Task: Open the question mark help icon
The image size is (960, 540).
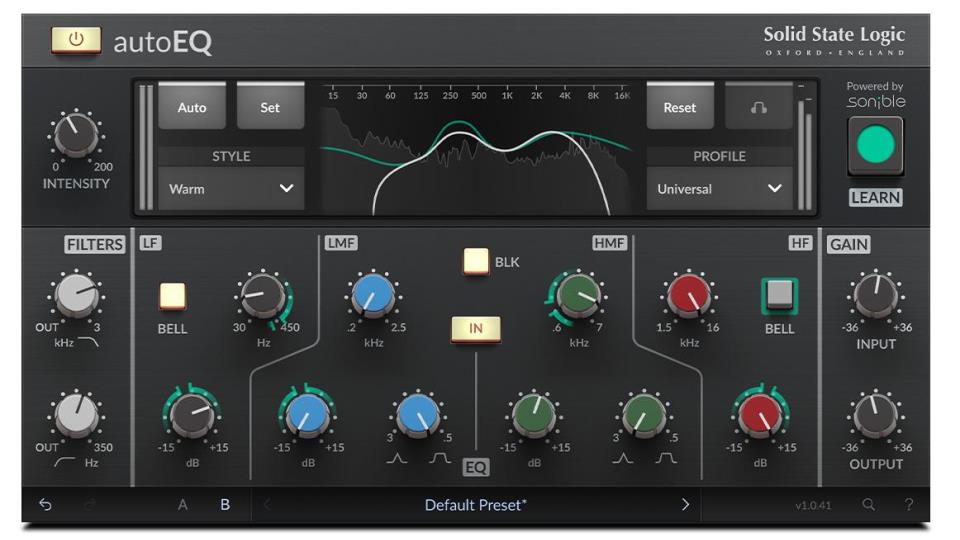Action: pos(909,504)
